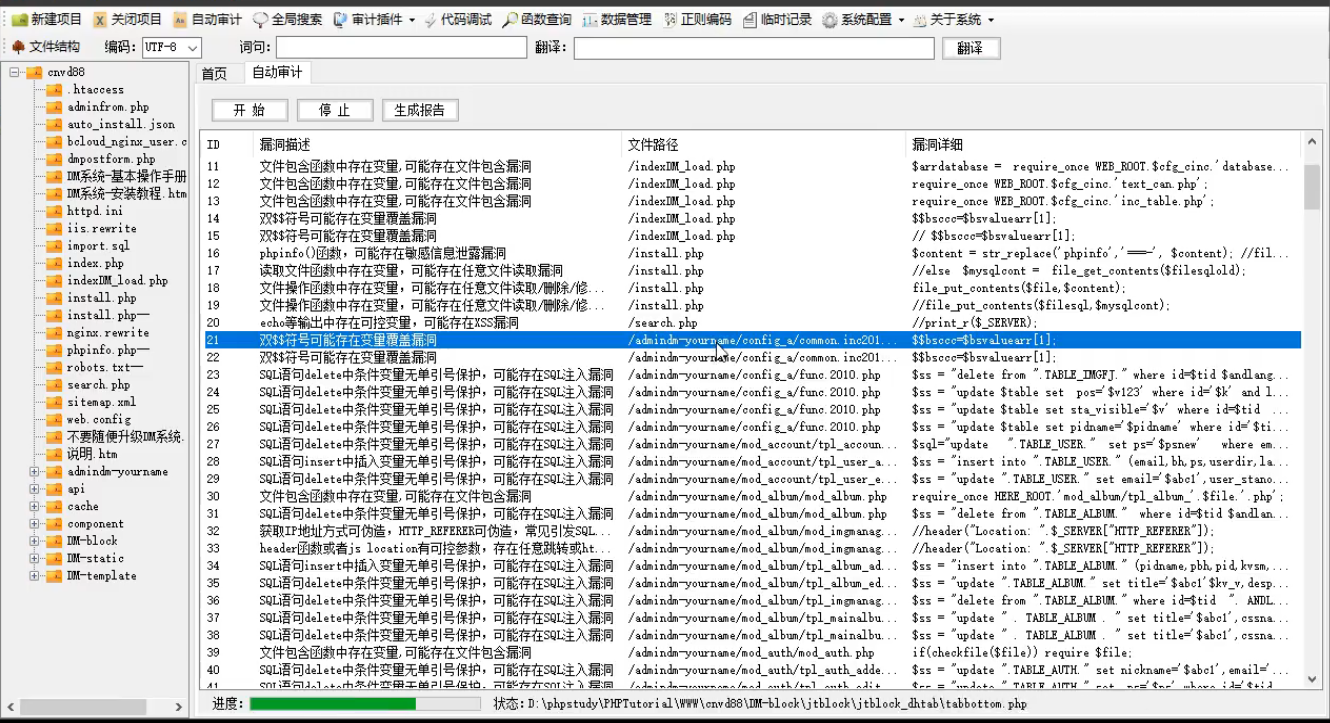Image resolution: width=1330 pixels, height=723 pixels.
Task: Expand the component folder
Action: coord(34,524)
